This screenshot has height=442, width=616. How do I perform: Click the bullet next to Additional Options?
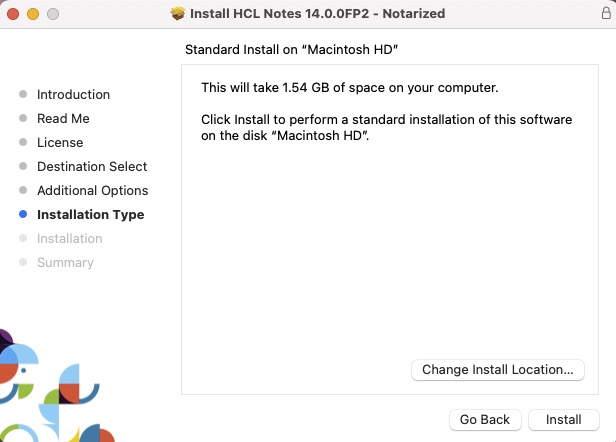[x=23, y=190]
